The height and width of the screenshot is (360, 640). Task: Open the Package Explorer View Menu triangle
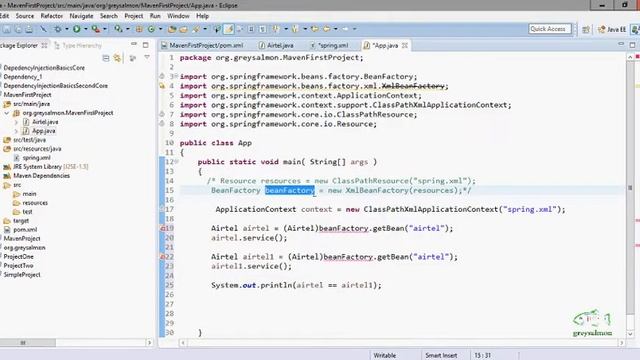tap(147, 58)
